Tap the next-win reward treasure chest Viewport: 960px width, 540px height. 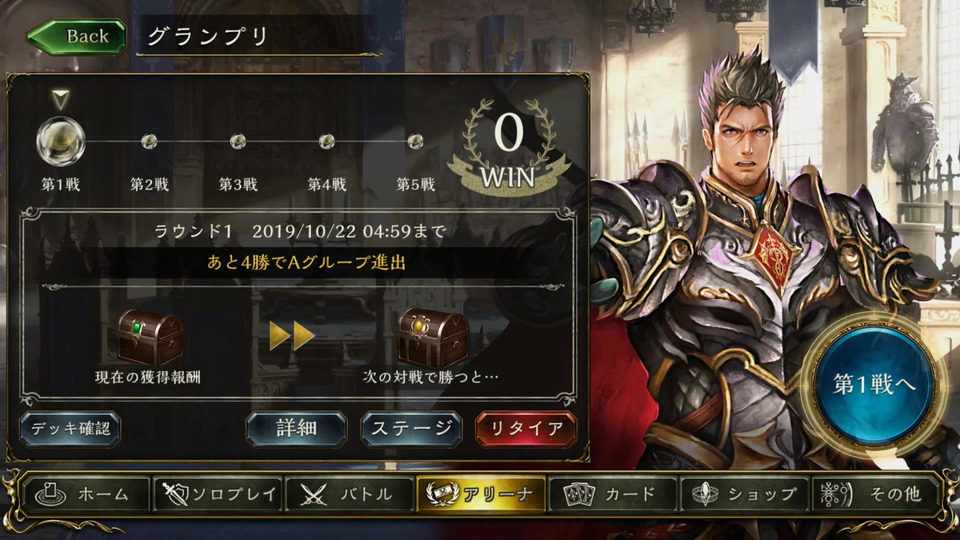[x=433, y=337]
